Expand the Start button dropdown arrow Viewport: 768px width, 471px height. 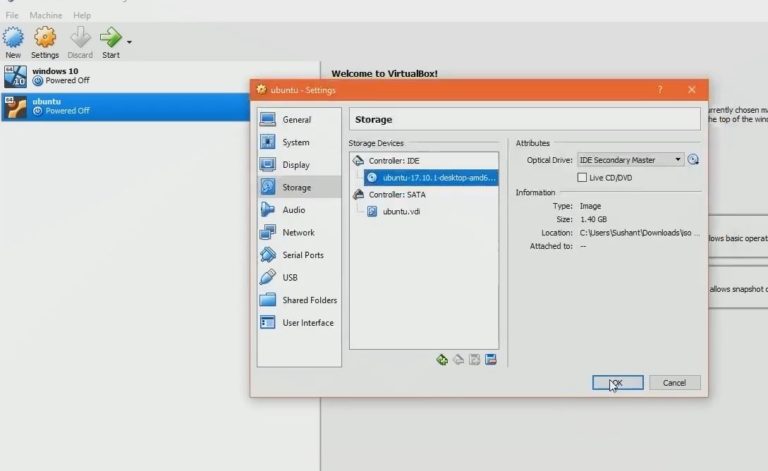pos(129,42)
